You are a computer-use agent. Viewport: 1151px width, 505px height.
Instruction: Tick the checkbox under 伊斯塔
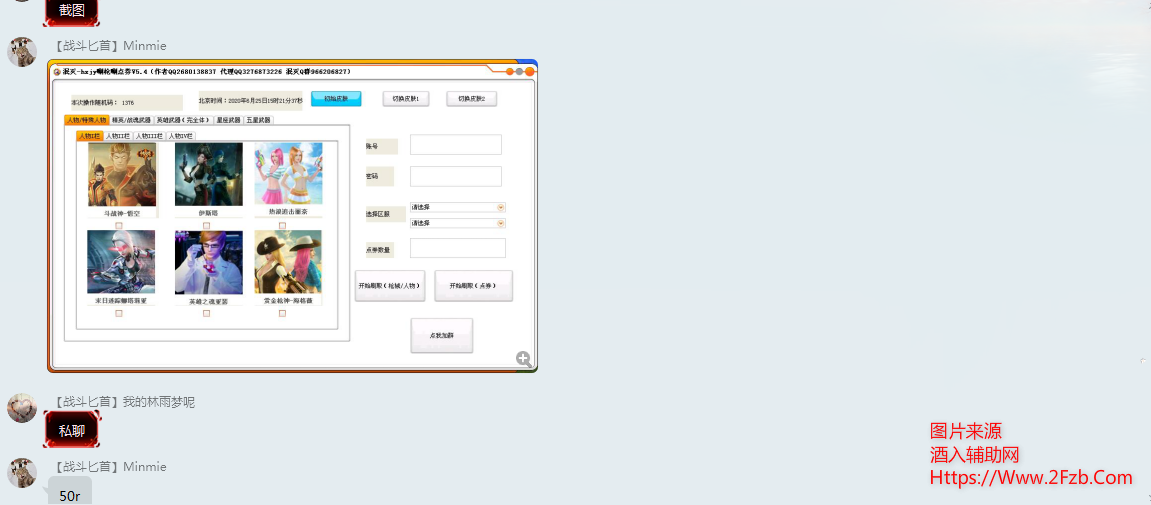coord(206,225)
